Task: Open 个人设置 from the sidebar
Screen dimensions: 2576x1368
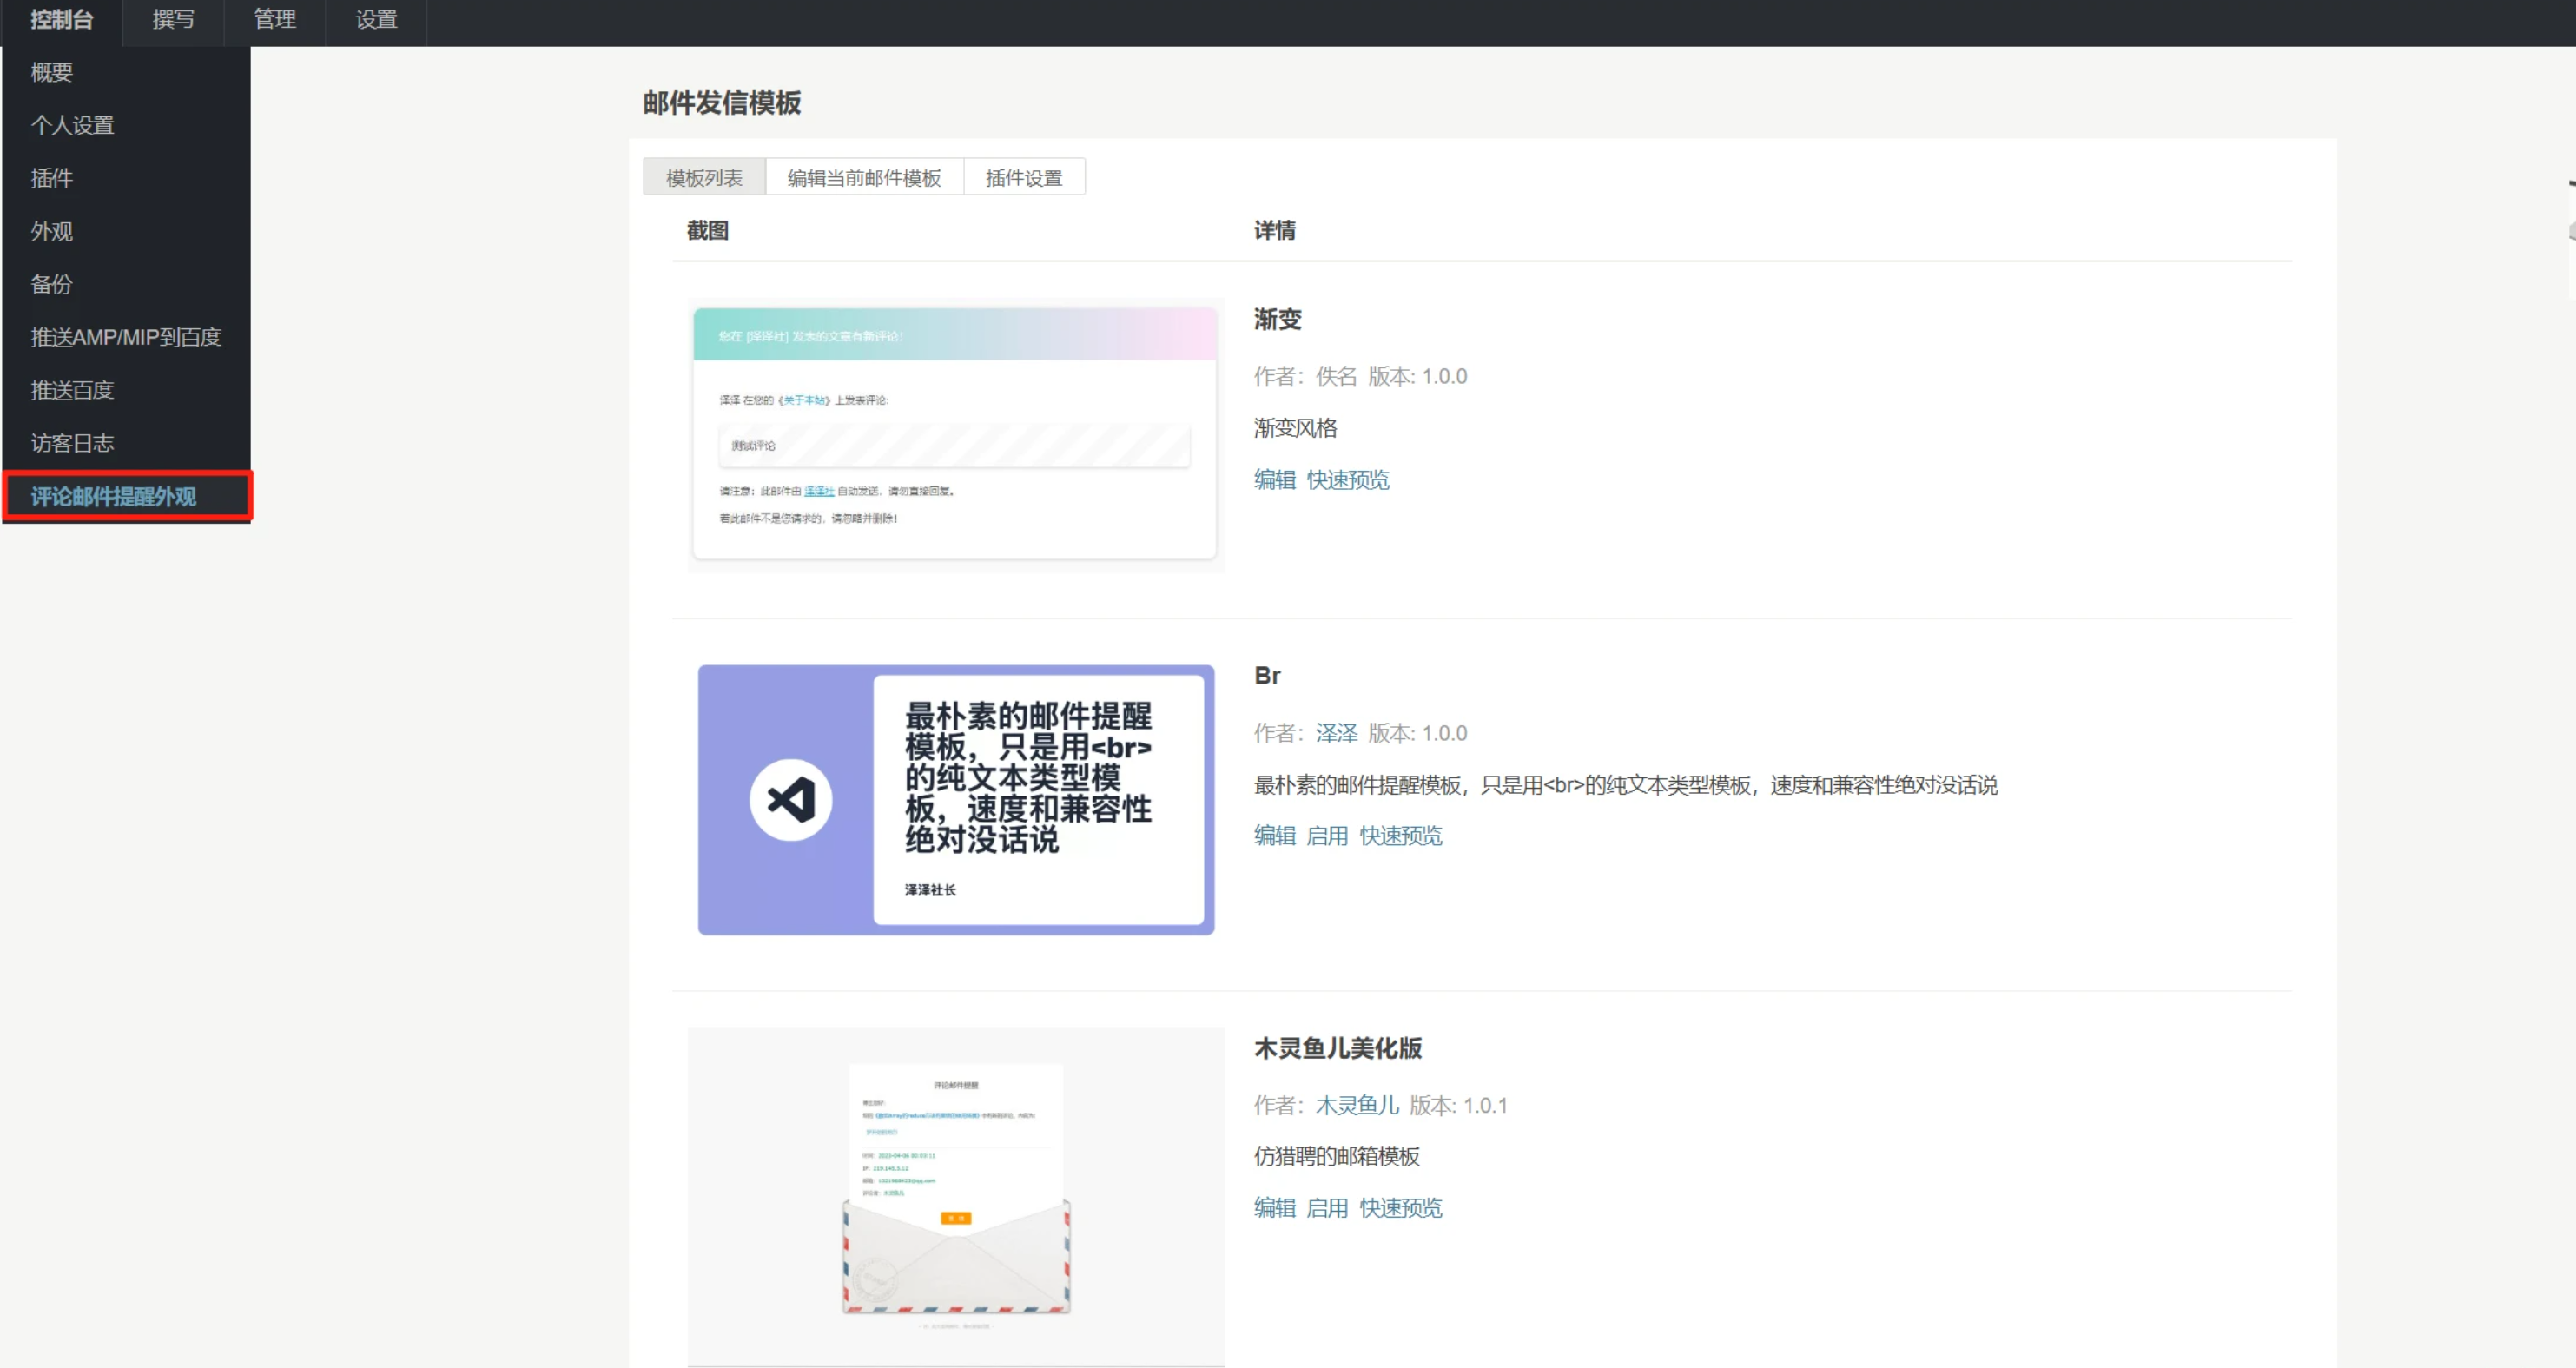Action: [x=72, y=124]
